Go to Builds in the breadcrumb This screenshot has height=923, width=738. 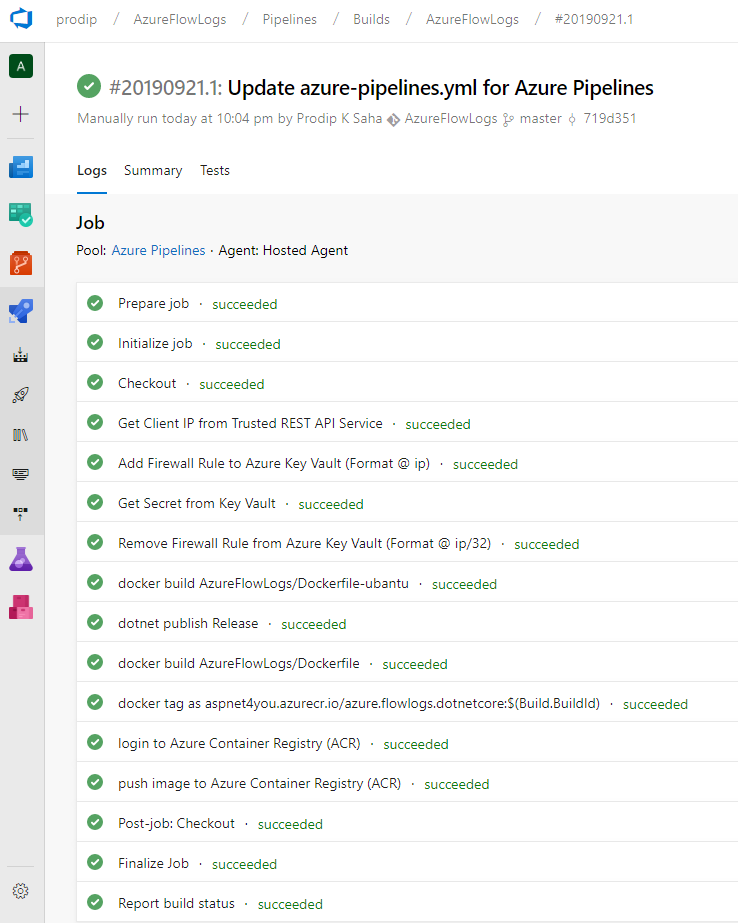pos(371,19)
